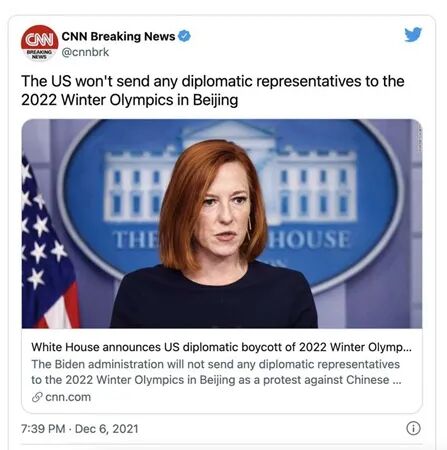This screenshot has height=450, width=447.
Task: Open the White House announces boycott headline
Action: [x=222, y=347]
